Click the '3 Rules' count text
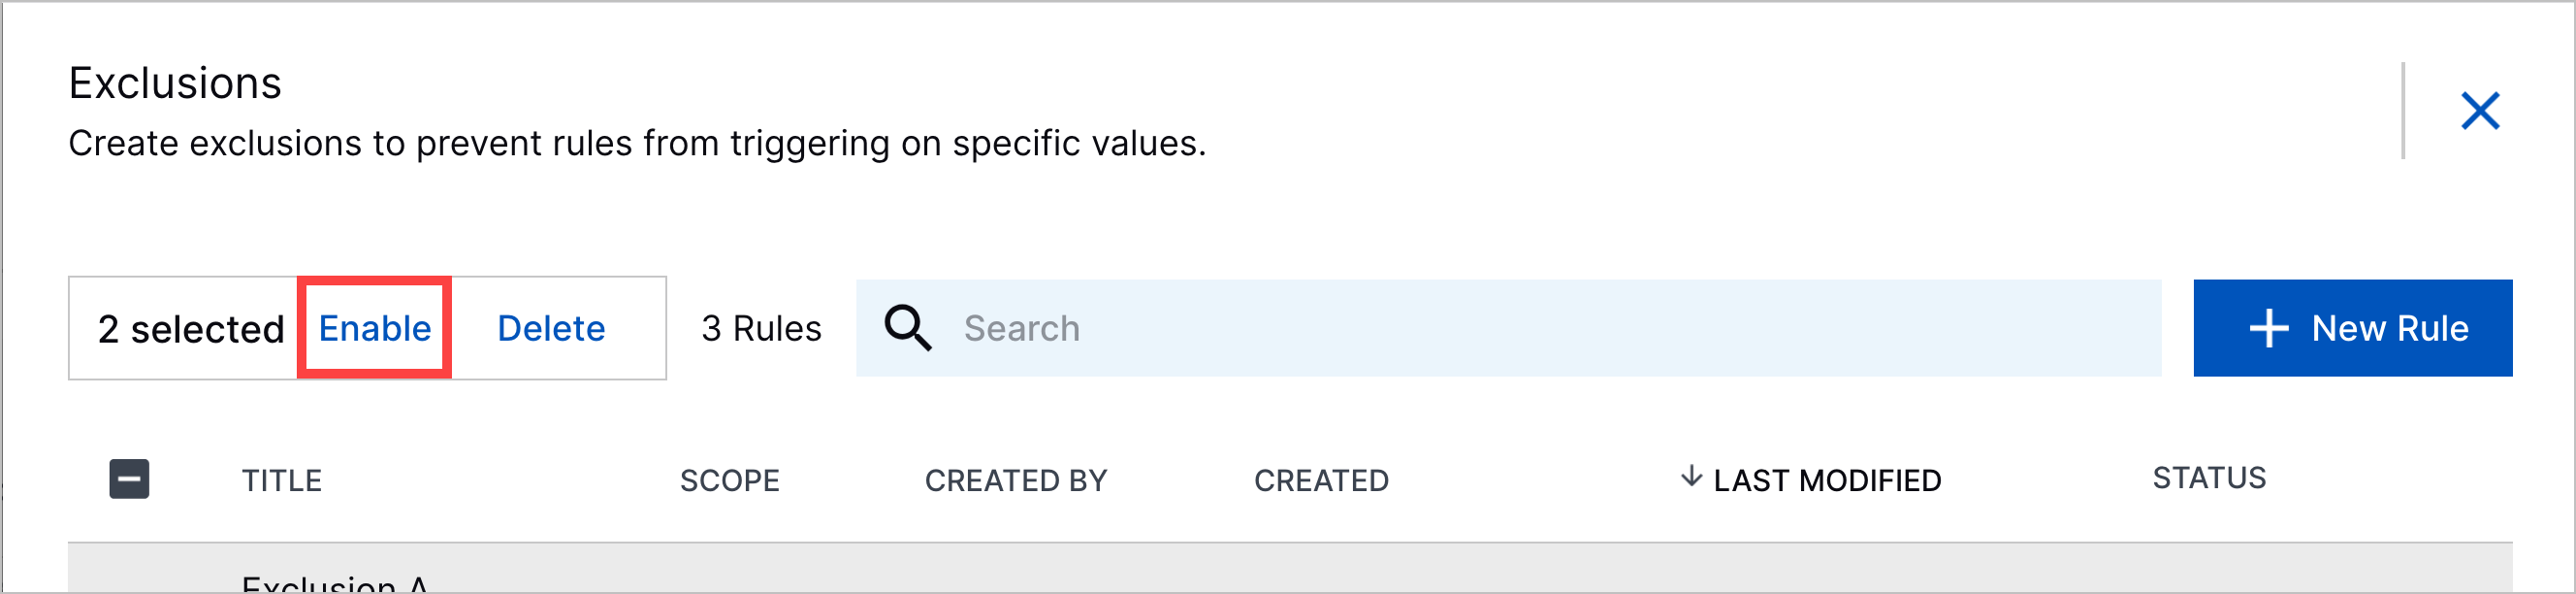Screen dimensions: 2576x594 click(x=761, y=328)
